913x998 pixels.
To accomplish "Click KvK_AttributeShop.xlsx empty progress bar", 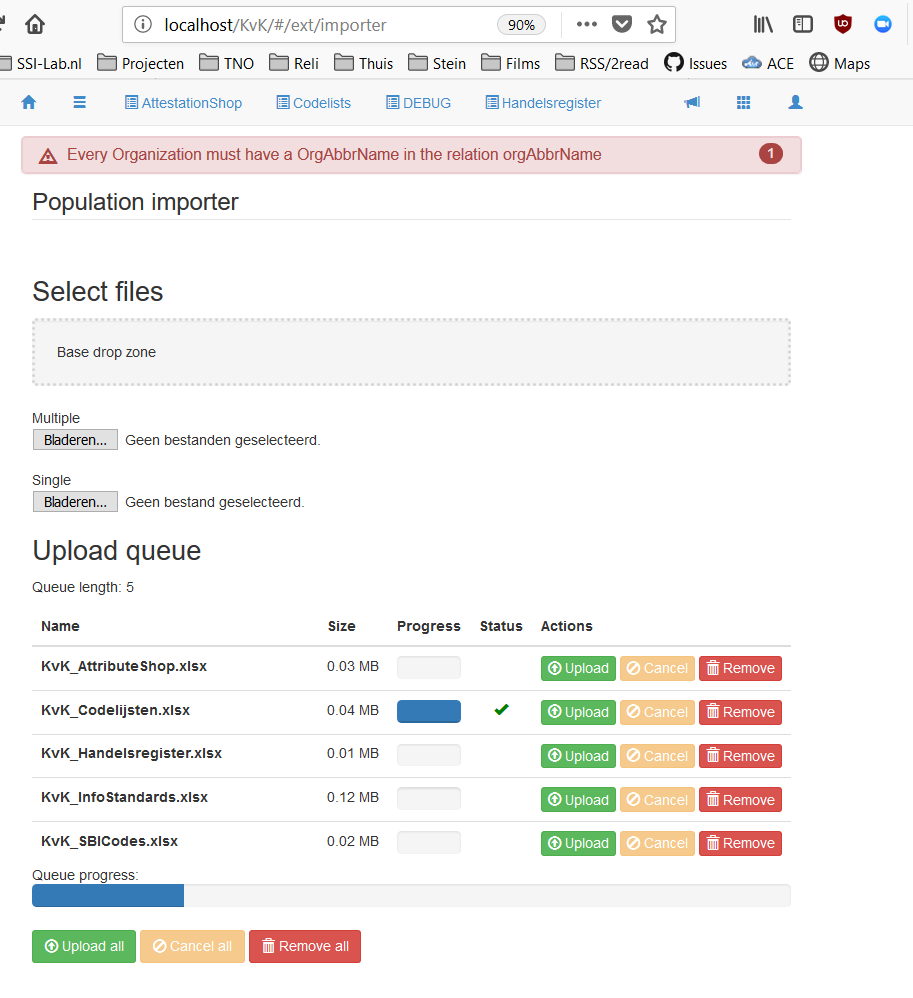I will pyautogui.click(x=429, y=668).
